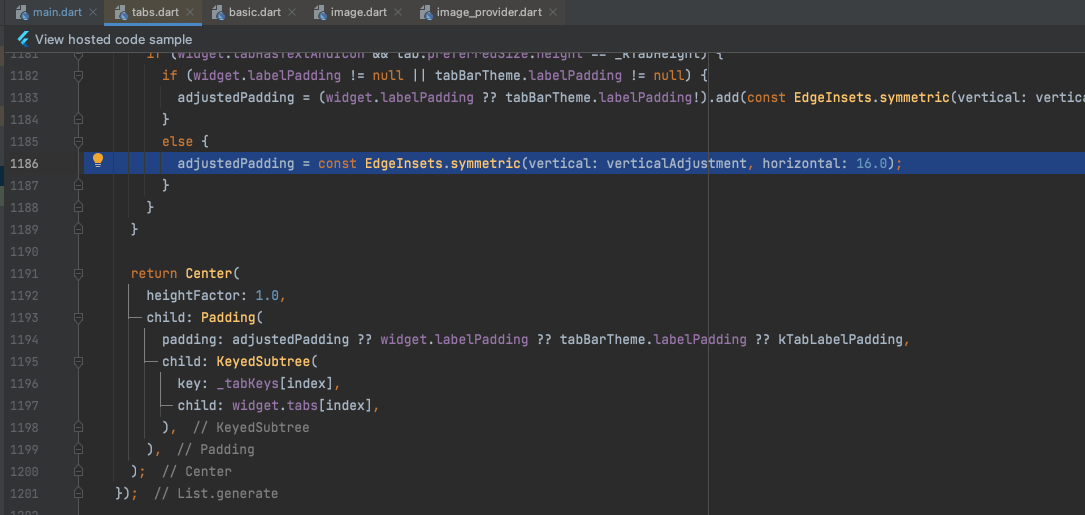Collapse the KeyedSubtree block at line 1195
1085x515 pixels.
pyautogui.click(x=78, y=361)
